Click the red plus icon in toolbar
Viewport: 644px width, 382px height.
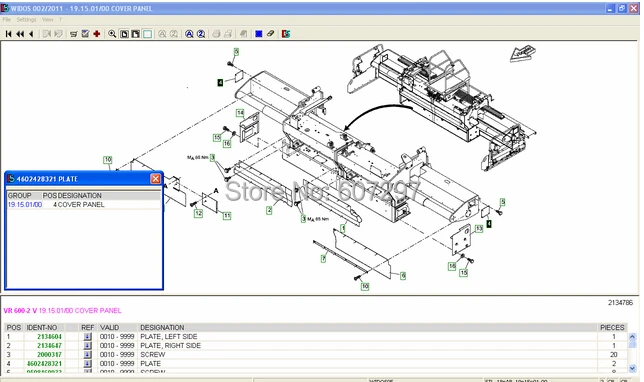97,34
